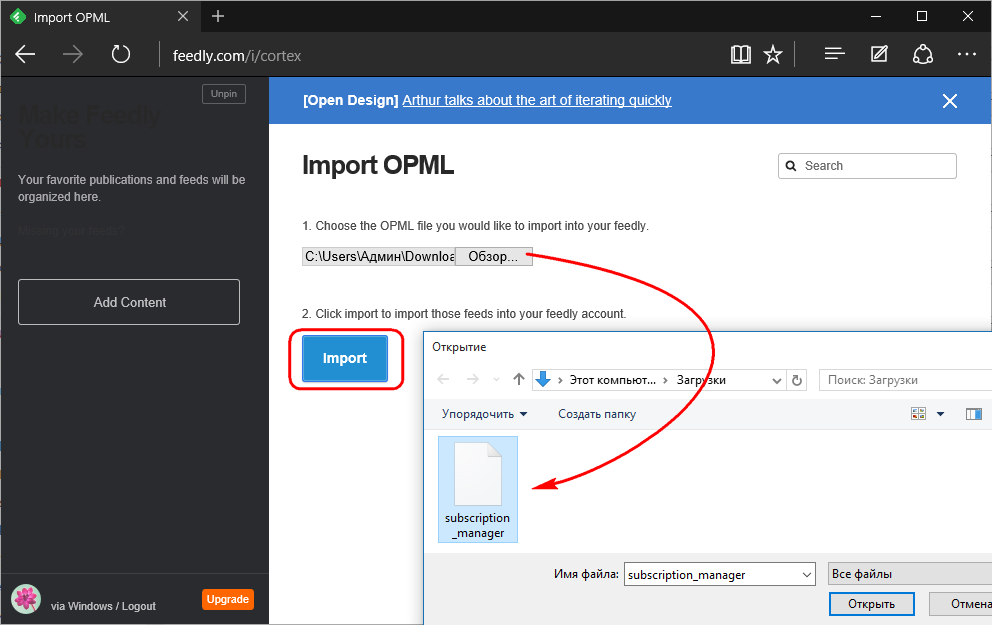Expand breadcrumb chevron after Этот компьютер
This screenshot has height=625, width=992.
(665, 380)
